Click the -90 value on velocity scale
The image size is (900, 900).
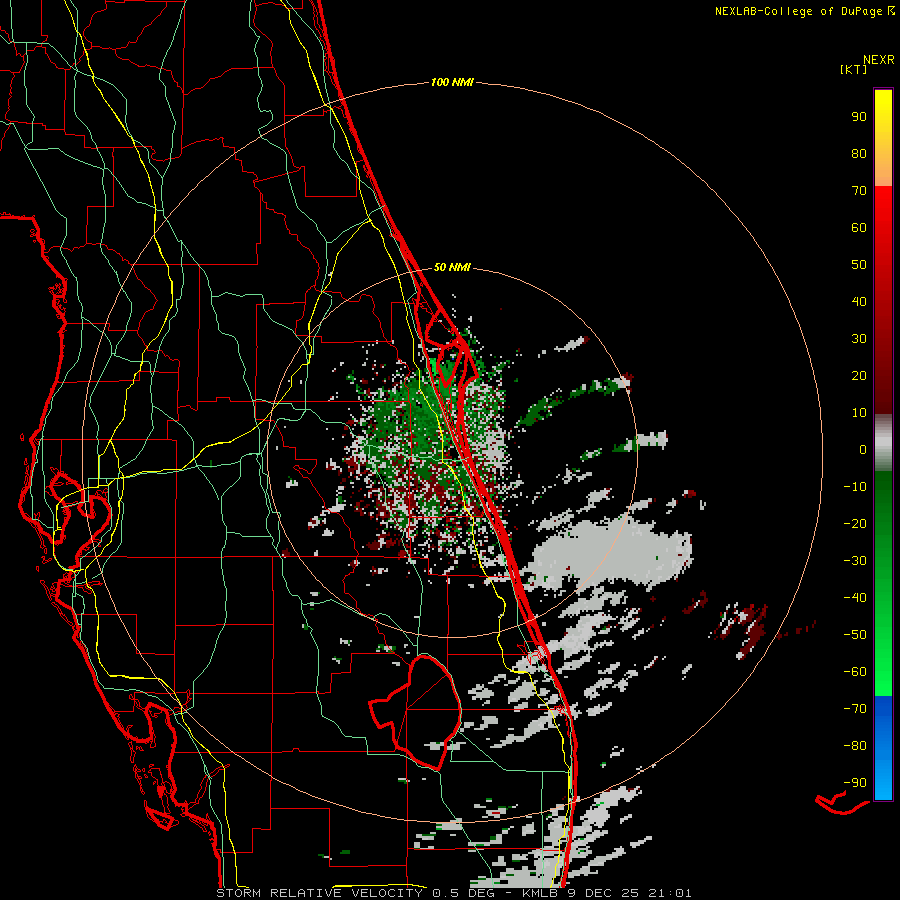click(855, 783)
